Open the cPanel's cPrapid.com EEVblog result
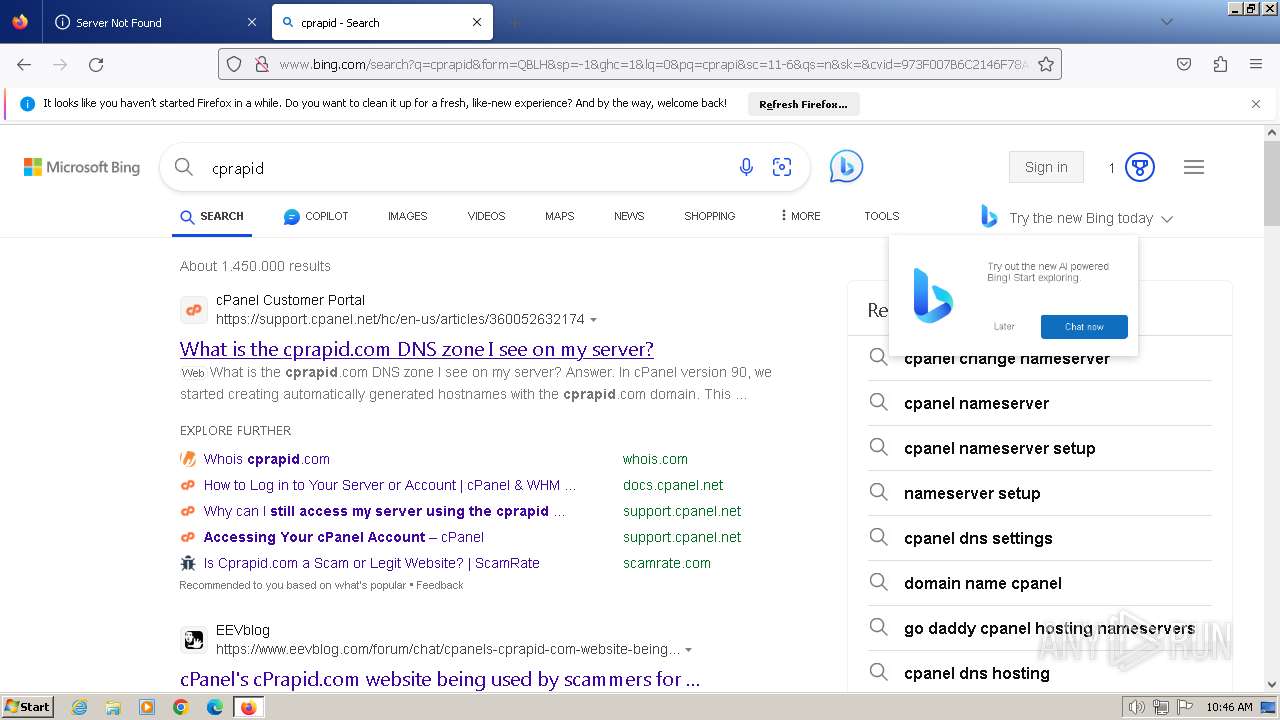This screenshot has height=720, width=1280. [x=439, y=679]
